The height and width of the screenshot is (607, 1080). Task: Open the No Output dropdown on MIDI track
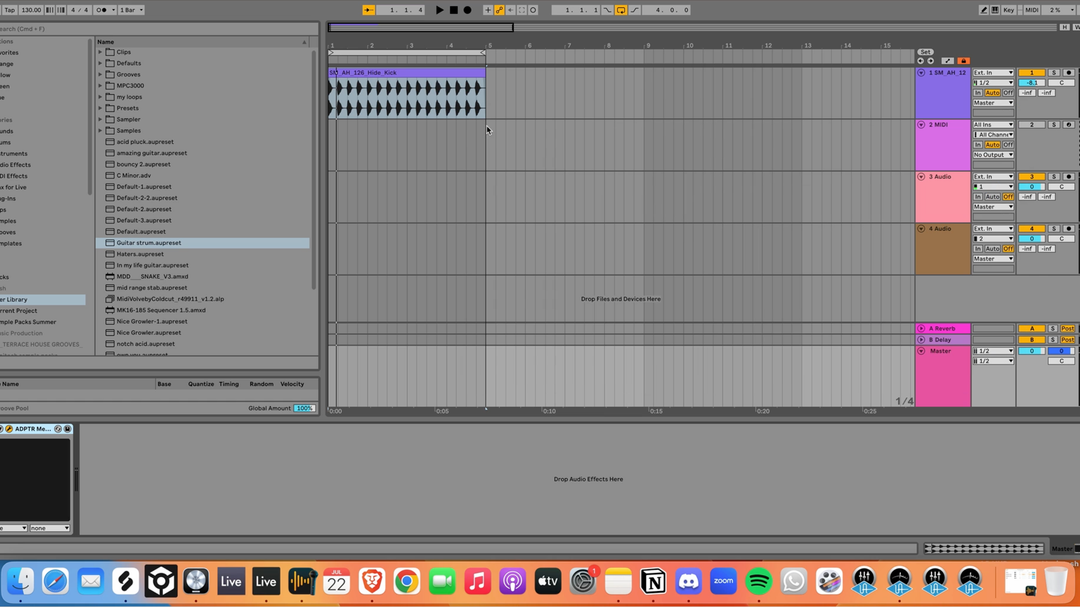point(993,155)
